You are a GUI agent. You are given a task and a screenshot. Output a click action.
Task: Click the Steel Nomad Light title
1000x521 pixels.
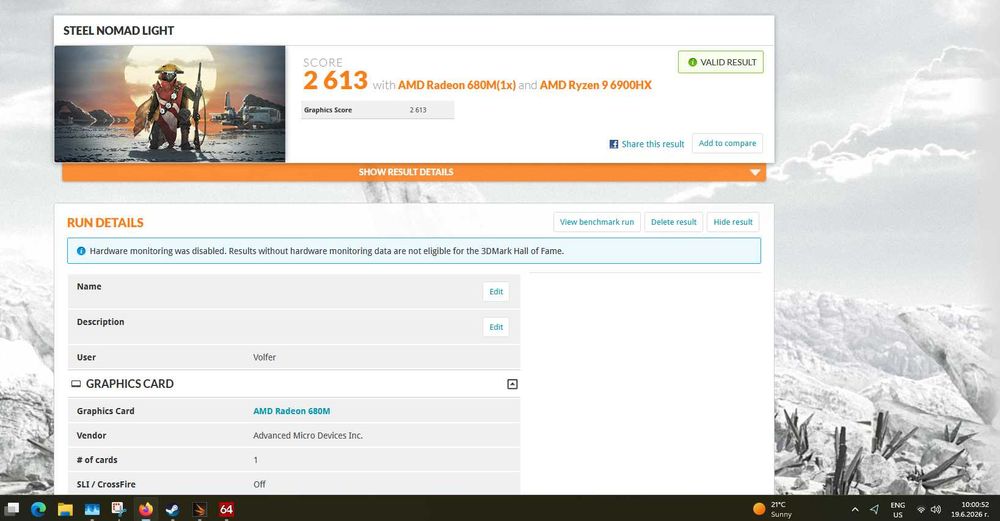119,31
